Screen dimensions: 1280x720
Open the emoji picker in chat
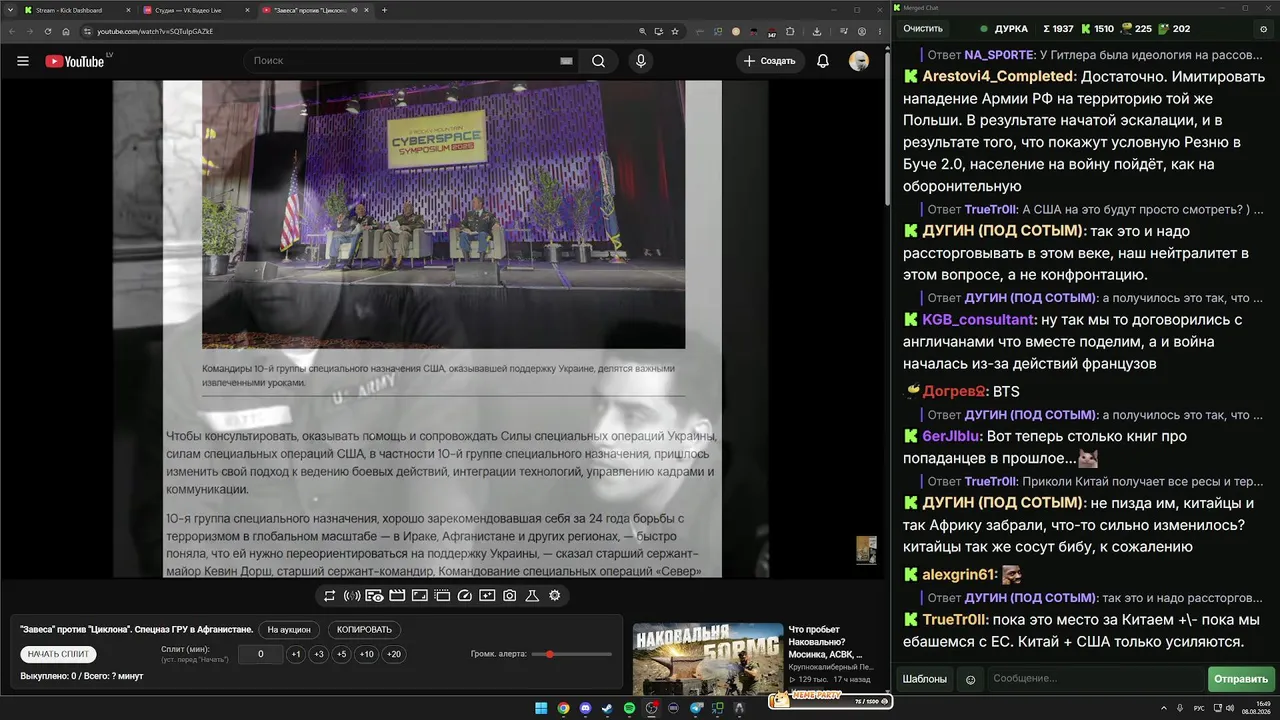[x=970, y=679]
